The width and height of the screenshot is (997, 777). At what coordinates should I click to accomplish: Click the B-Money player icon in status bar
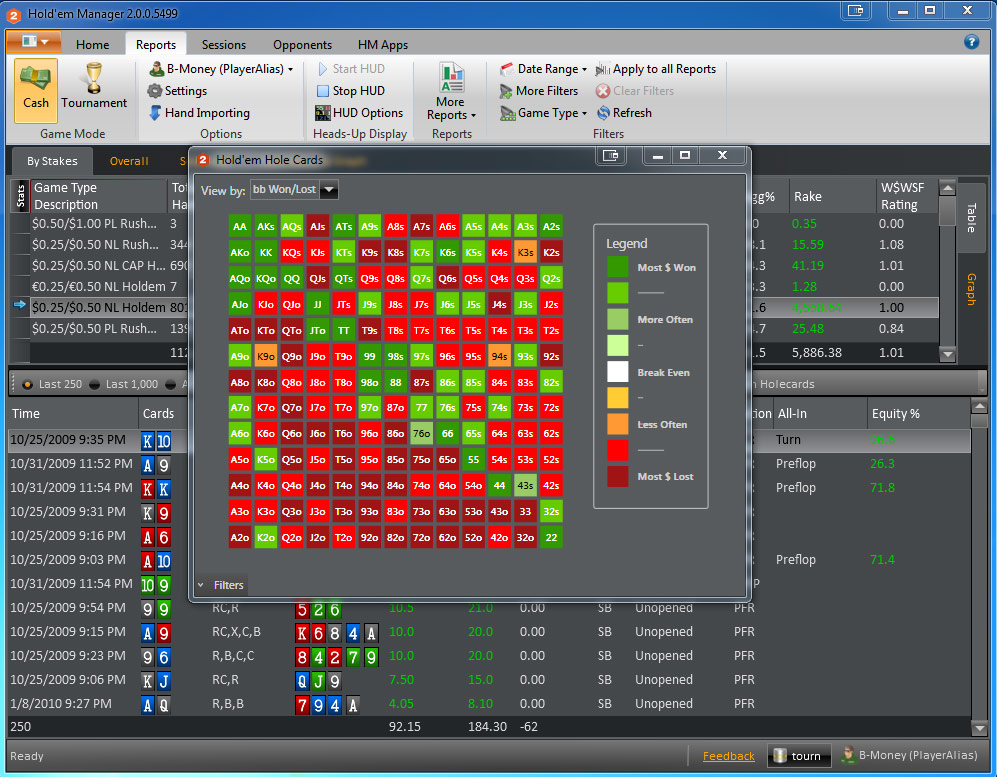tap(848, 755)
